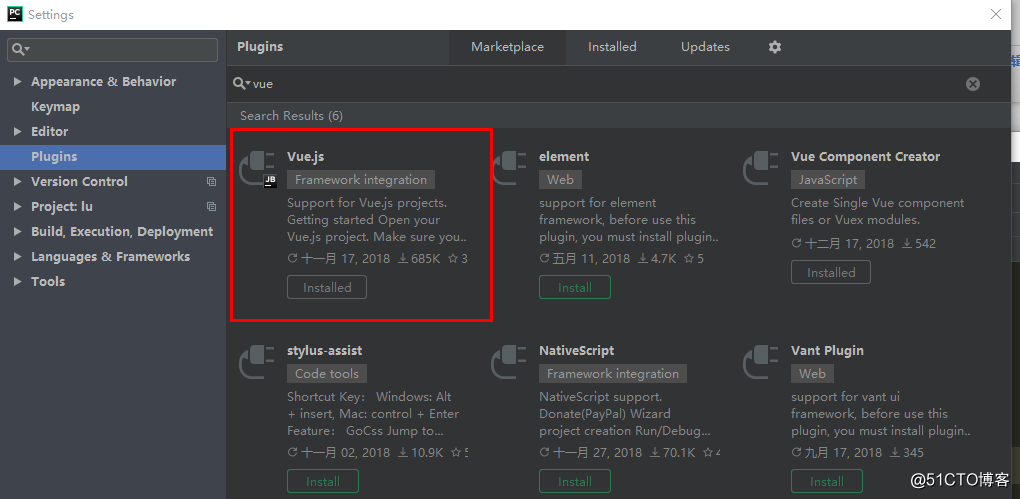Expand the Appearance & Behavior section
The width and height of the screenshot is (1020, 499).
(x=18, y=81)
